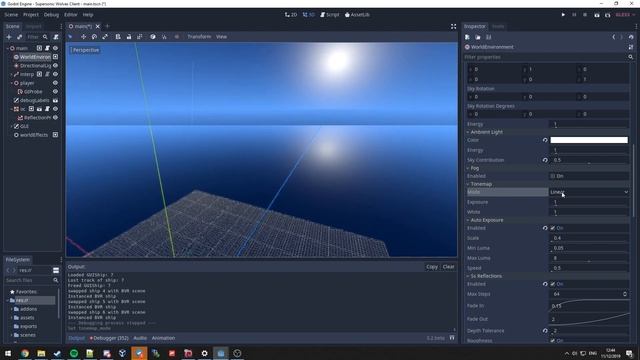Screen dimensions: 640x360
Task: Click the Copy output button
Action: point(432,267)
